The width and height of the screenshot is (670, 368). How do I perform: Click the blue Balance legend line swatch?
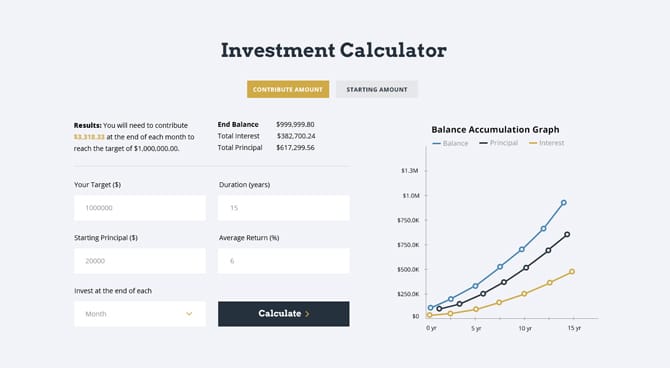(436, 144)
